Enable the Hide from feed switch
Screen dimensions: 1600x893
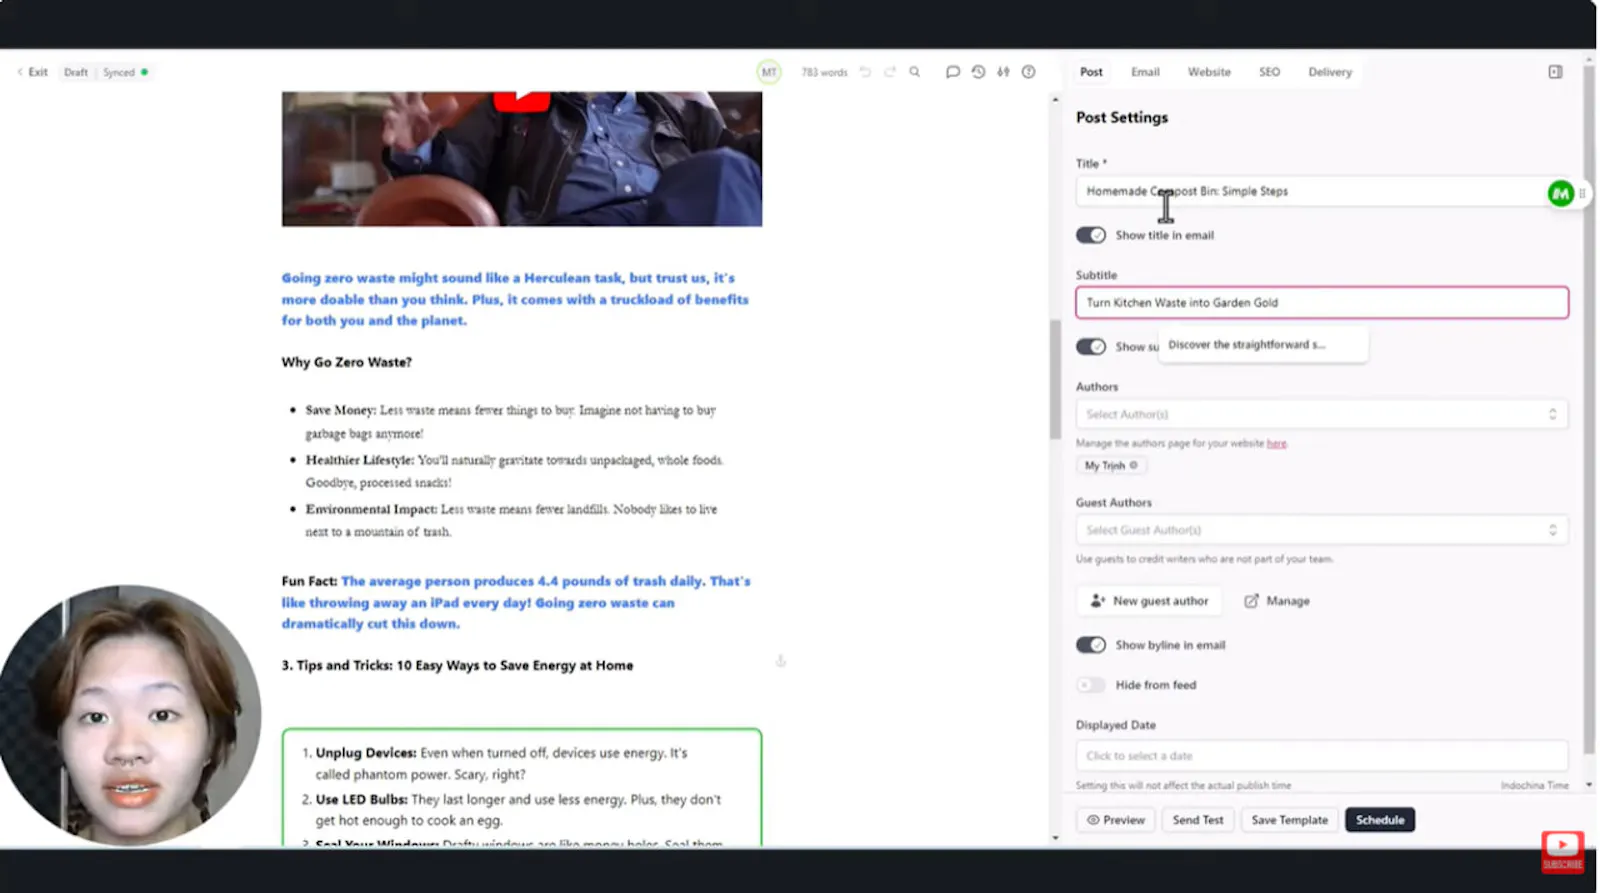click(x=1091, y=685)
